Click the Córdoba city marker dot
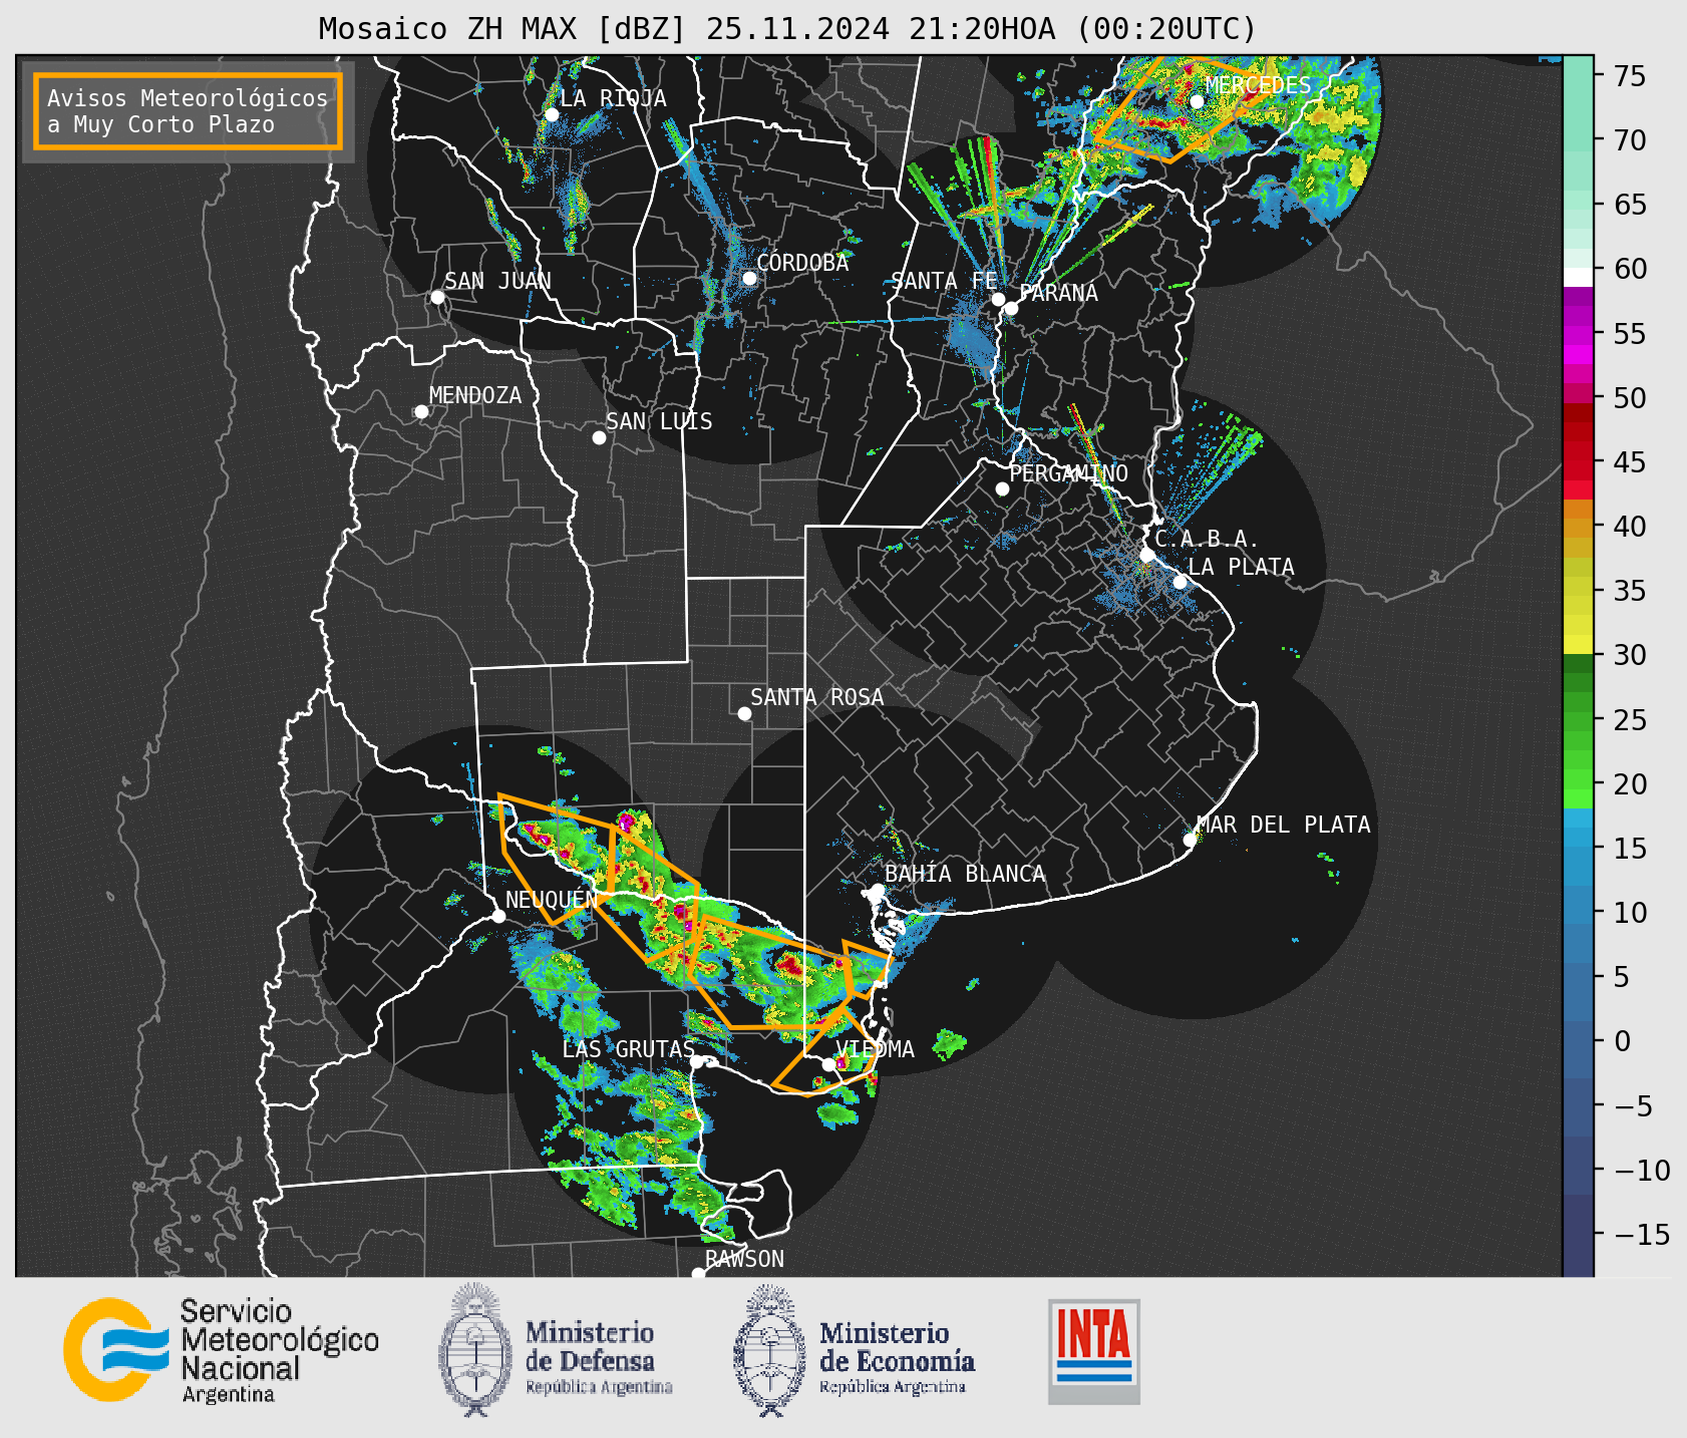1687x1438 pixels. 749,278
